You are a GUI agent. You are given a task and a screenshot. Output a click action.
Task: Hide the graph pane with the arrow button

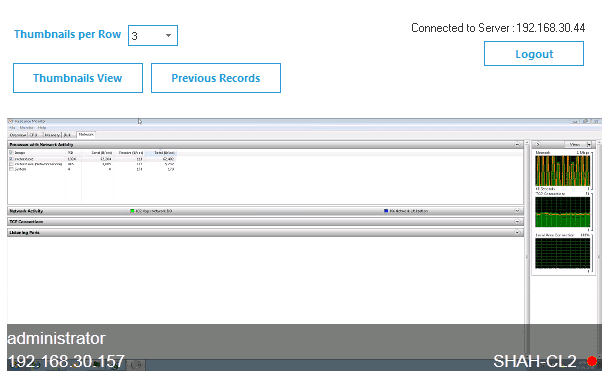click(537, 144)
